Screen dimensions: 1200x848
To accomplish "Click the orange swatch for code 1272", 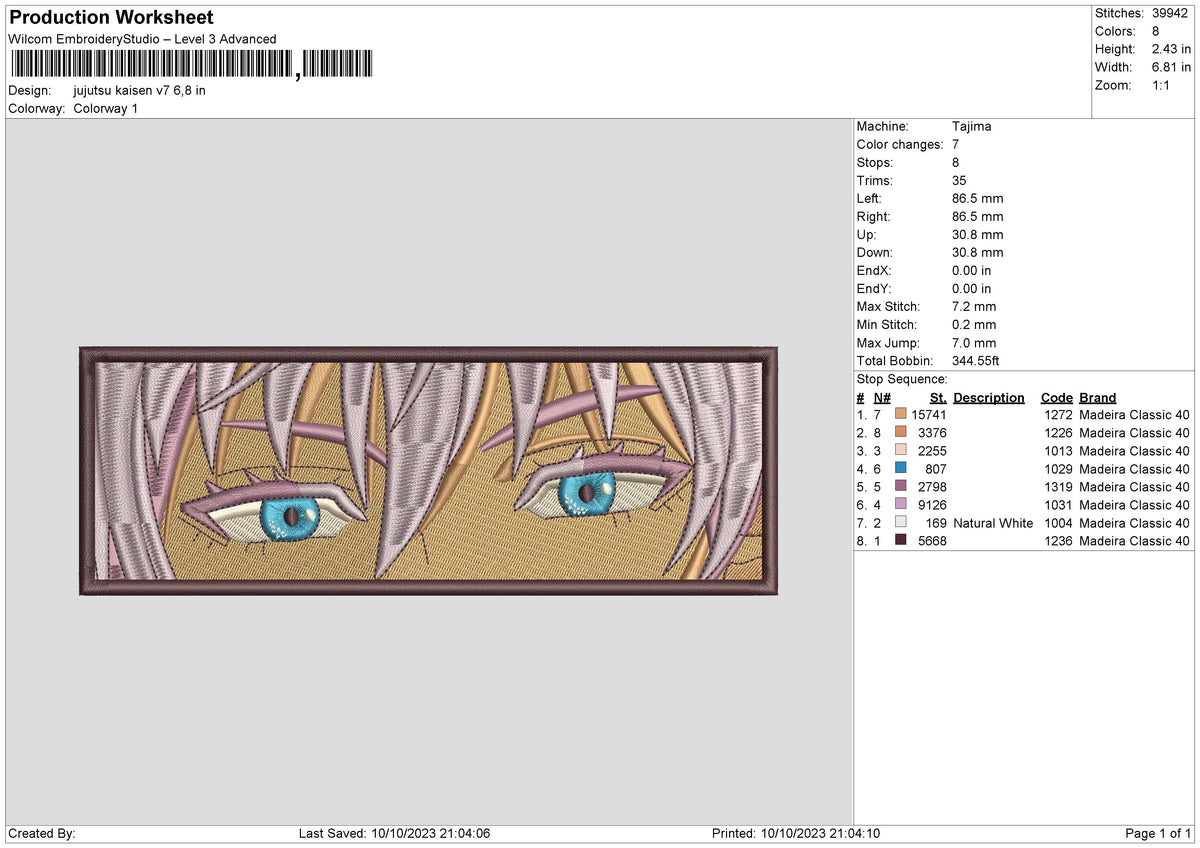I will point(901,415).
